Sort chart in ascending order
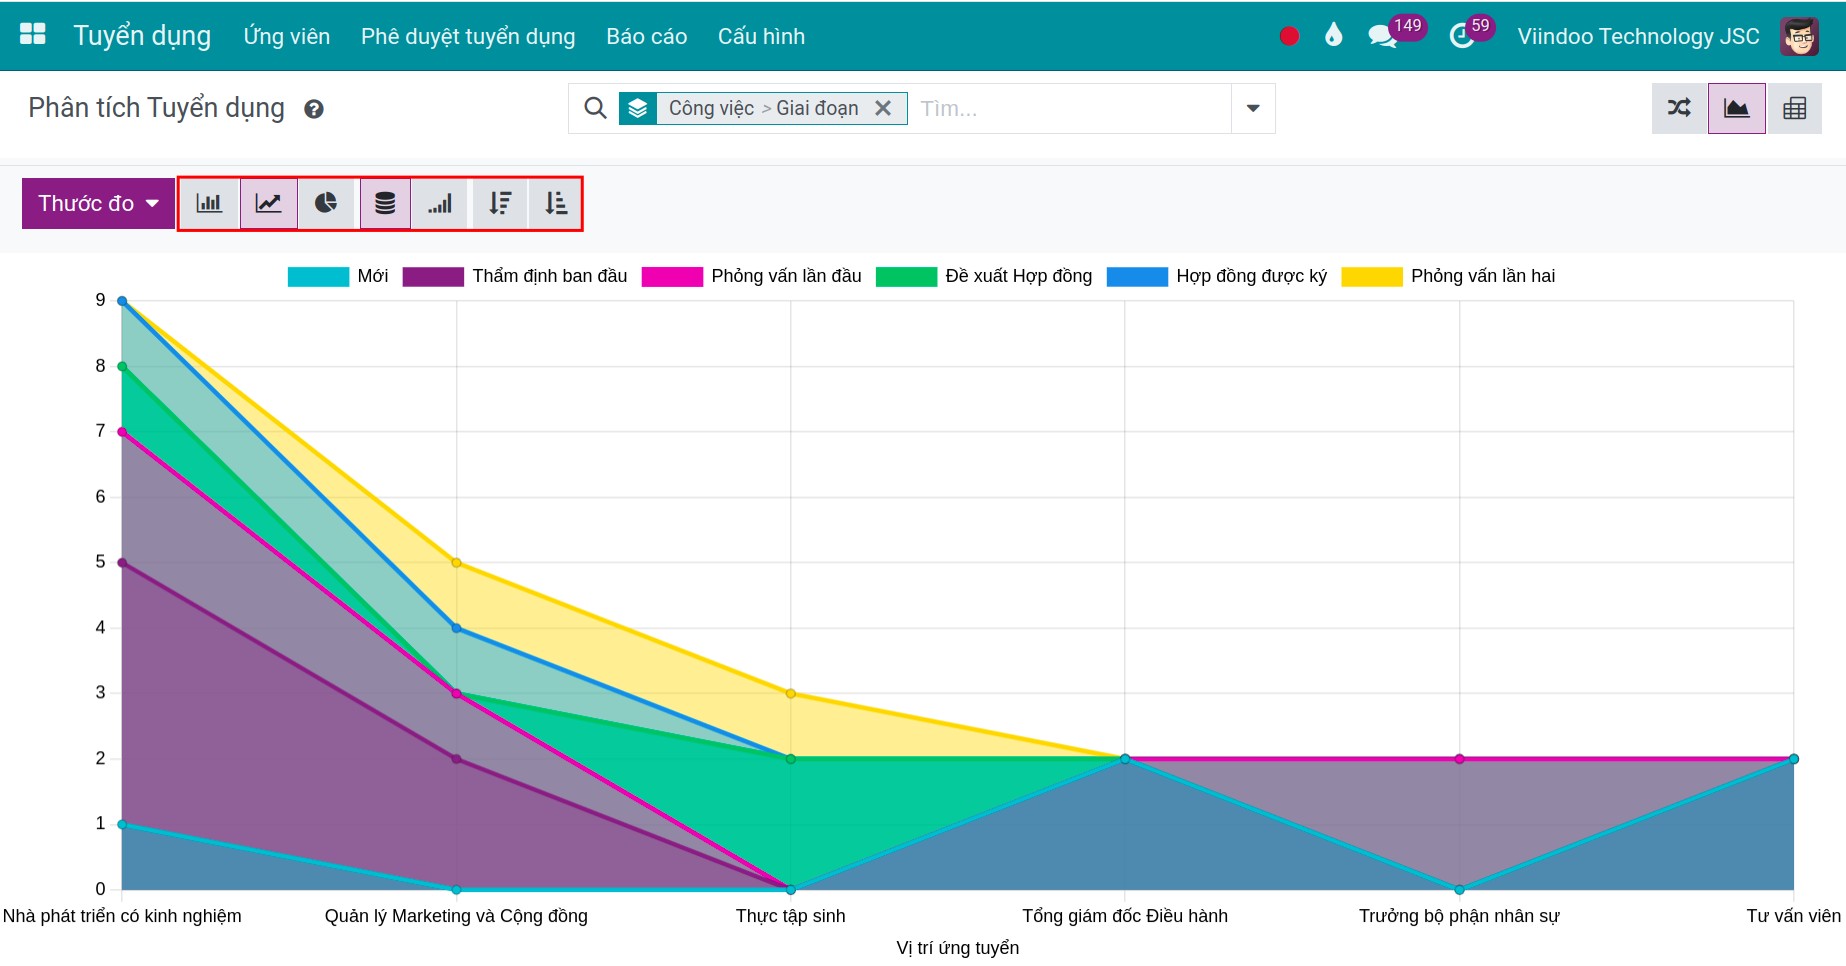Image resolution: width=1846 pixels, height=966 pixels. (556, 204)
